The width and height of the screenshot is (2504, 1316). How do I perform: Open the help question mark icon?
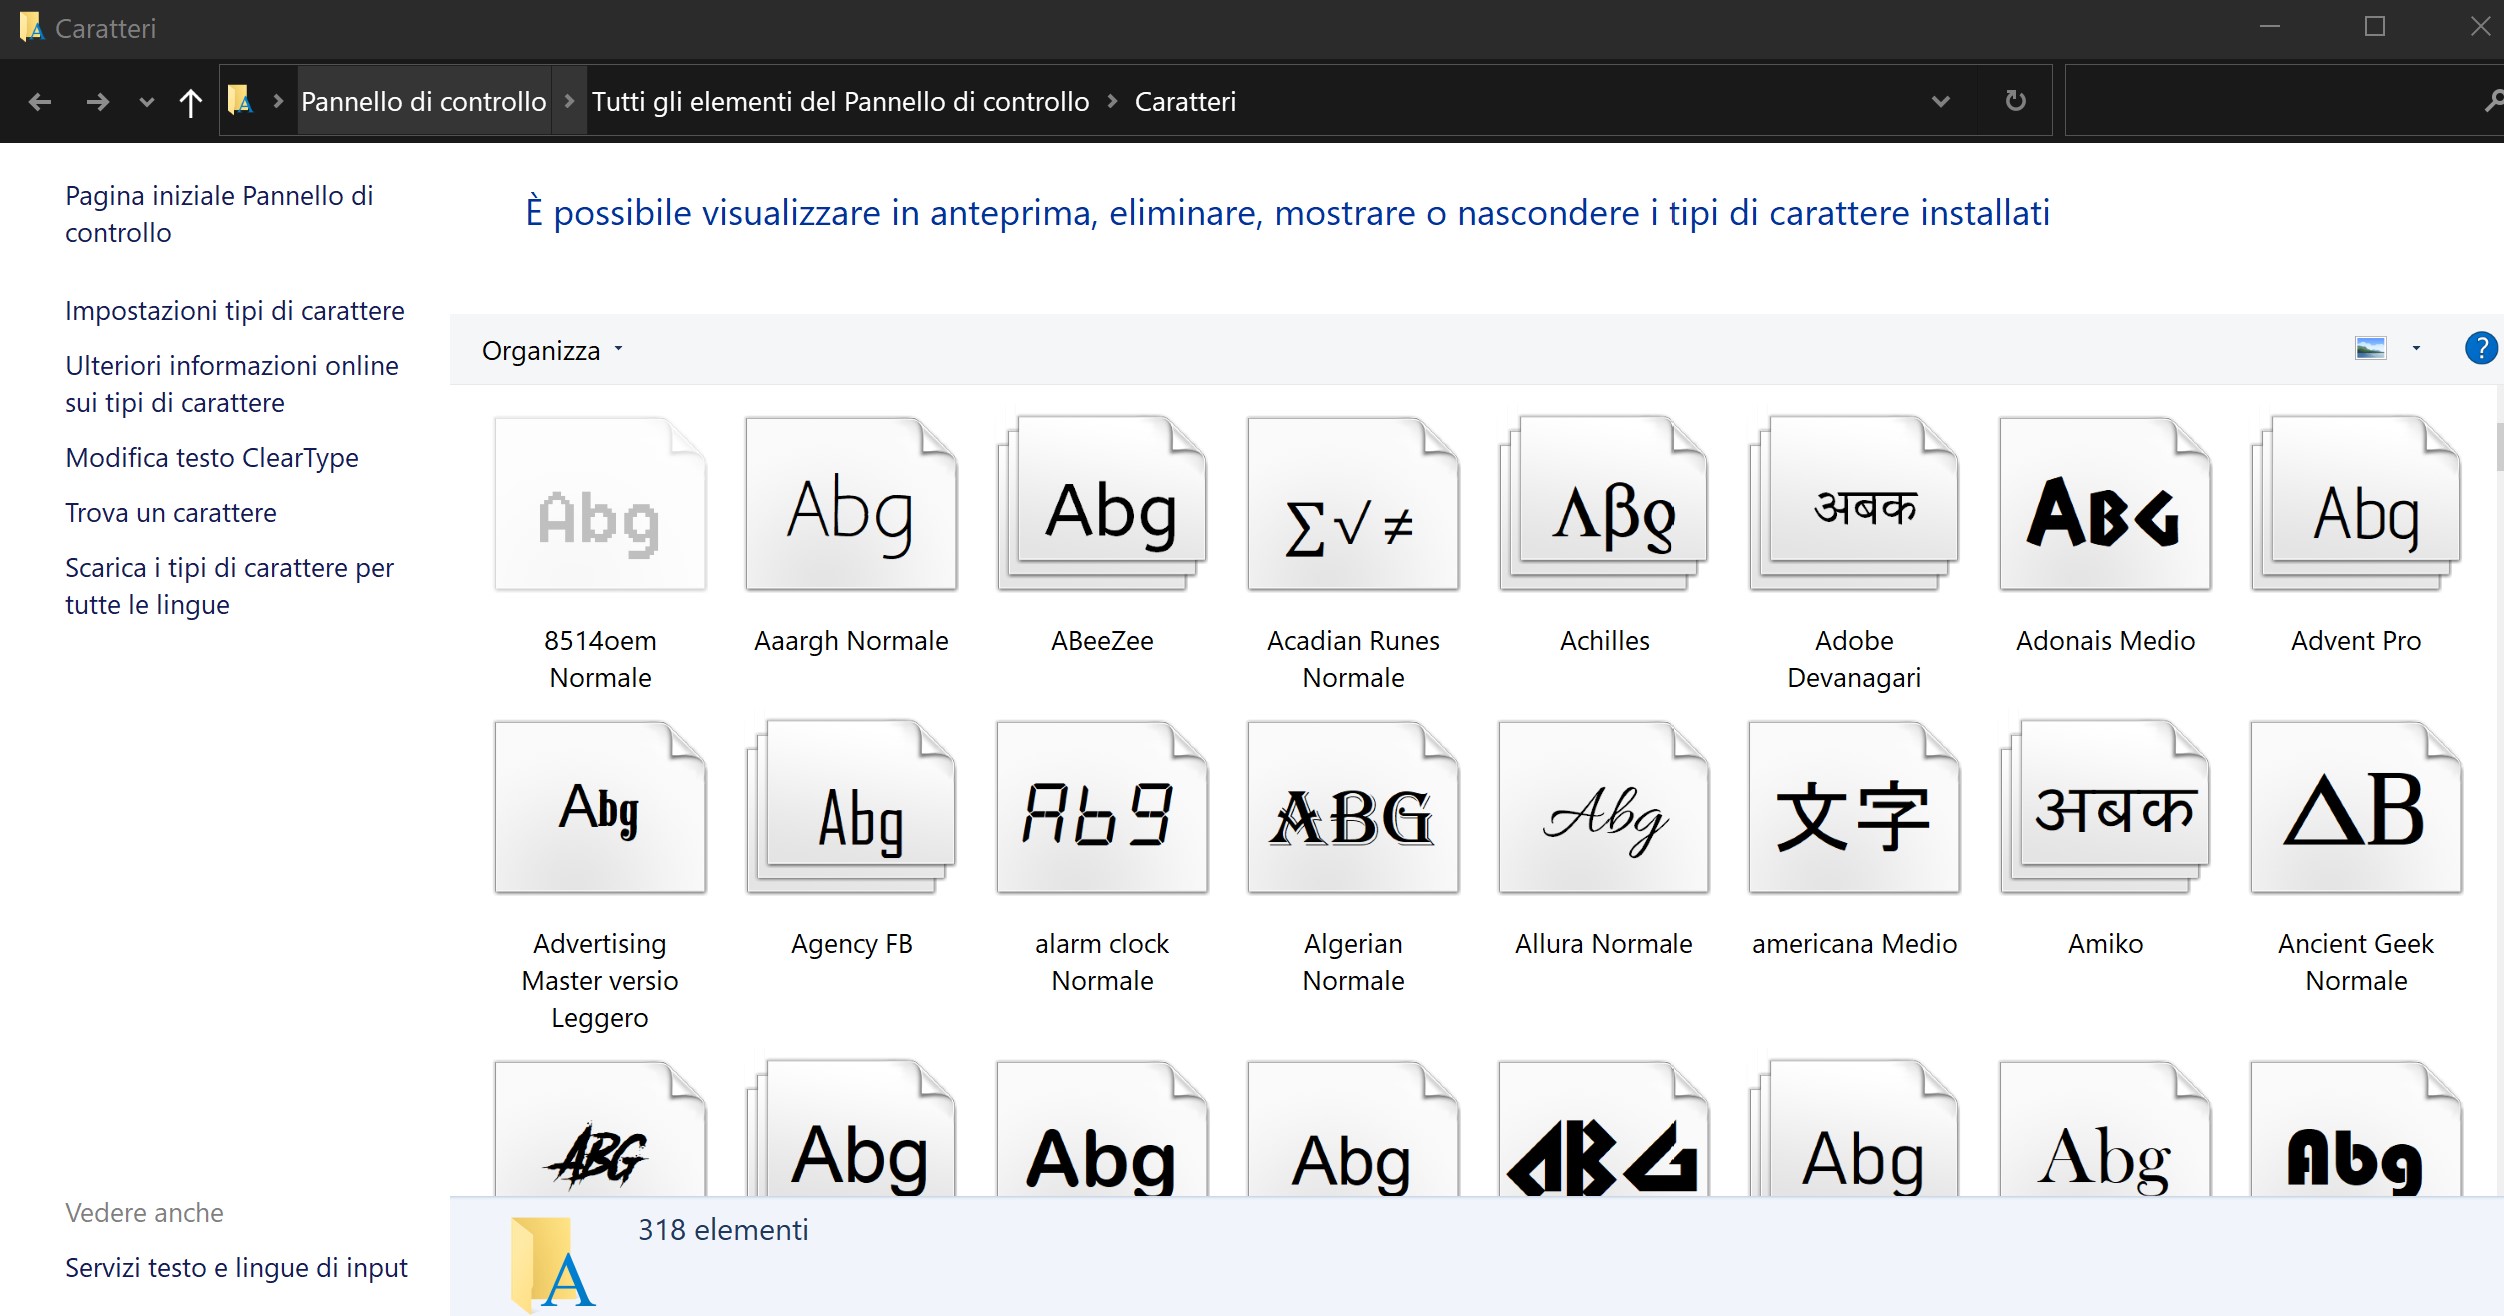2480,348
